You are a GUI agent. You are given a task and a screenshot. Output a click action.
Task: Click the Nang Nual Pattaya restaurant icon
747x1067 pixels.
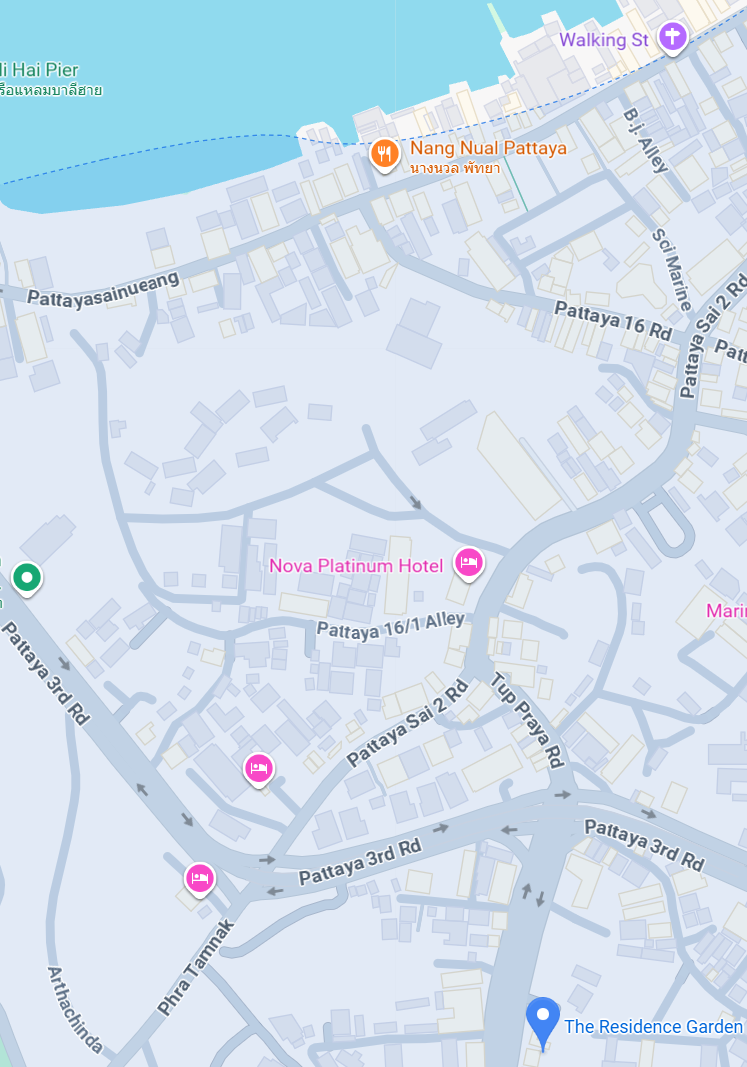384,154
